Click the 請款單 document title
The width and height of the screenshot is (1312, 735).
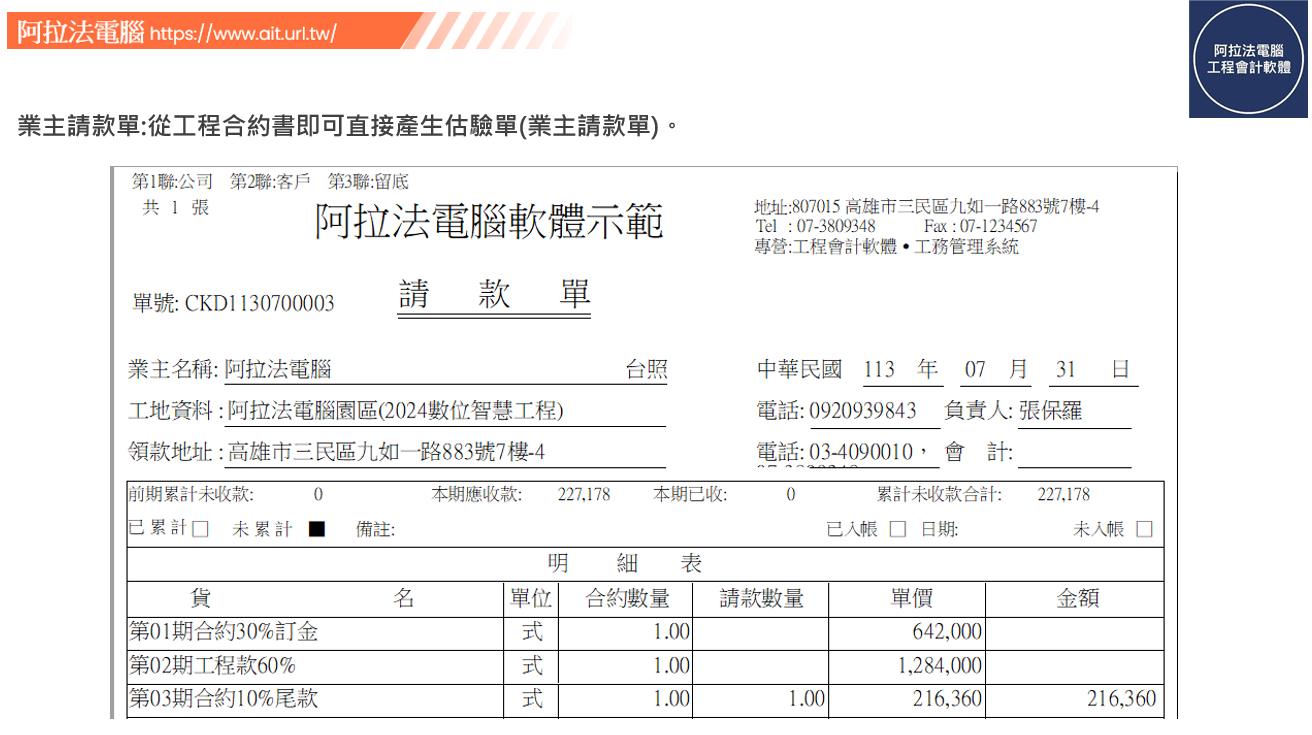494,294
